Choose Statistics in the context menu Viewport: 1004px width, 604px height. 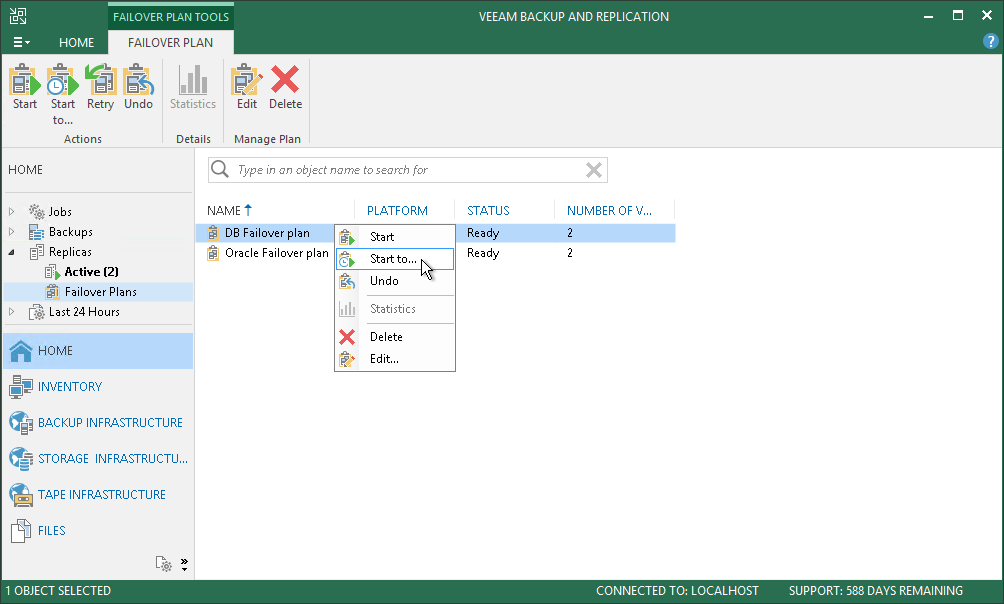point(395,309)
